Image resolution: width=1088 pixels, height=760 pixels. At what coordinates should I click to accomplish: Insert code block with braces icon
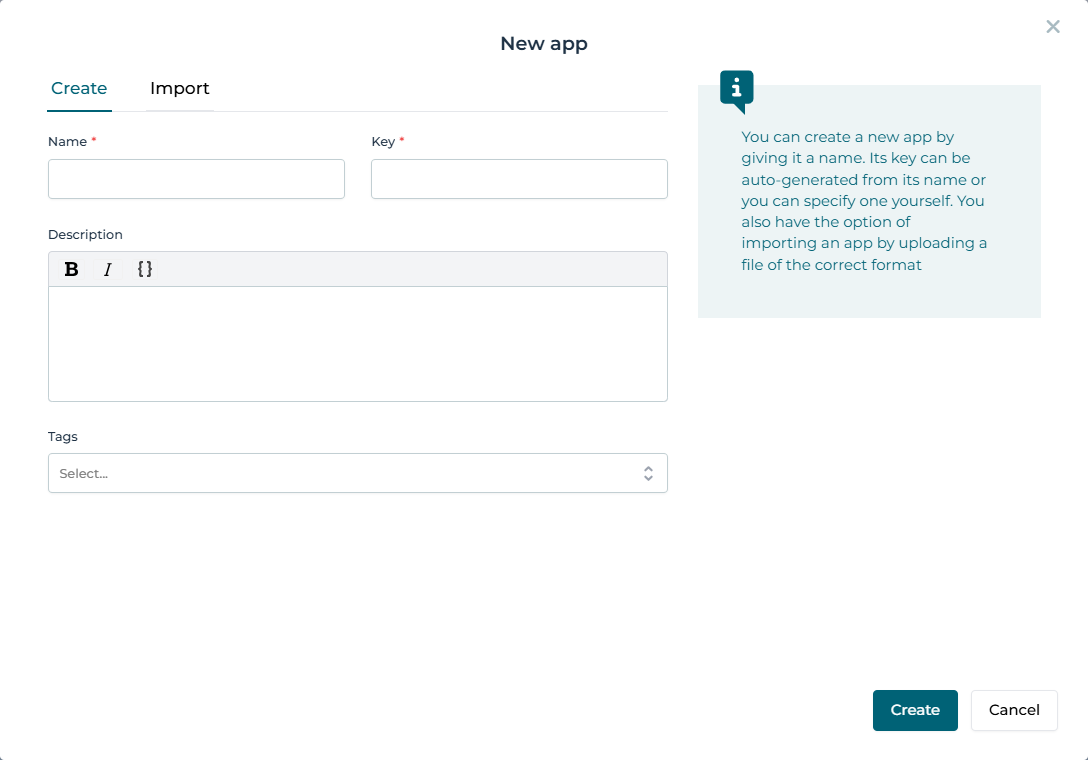pyautogui.click(x=144, y=269)
